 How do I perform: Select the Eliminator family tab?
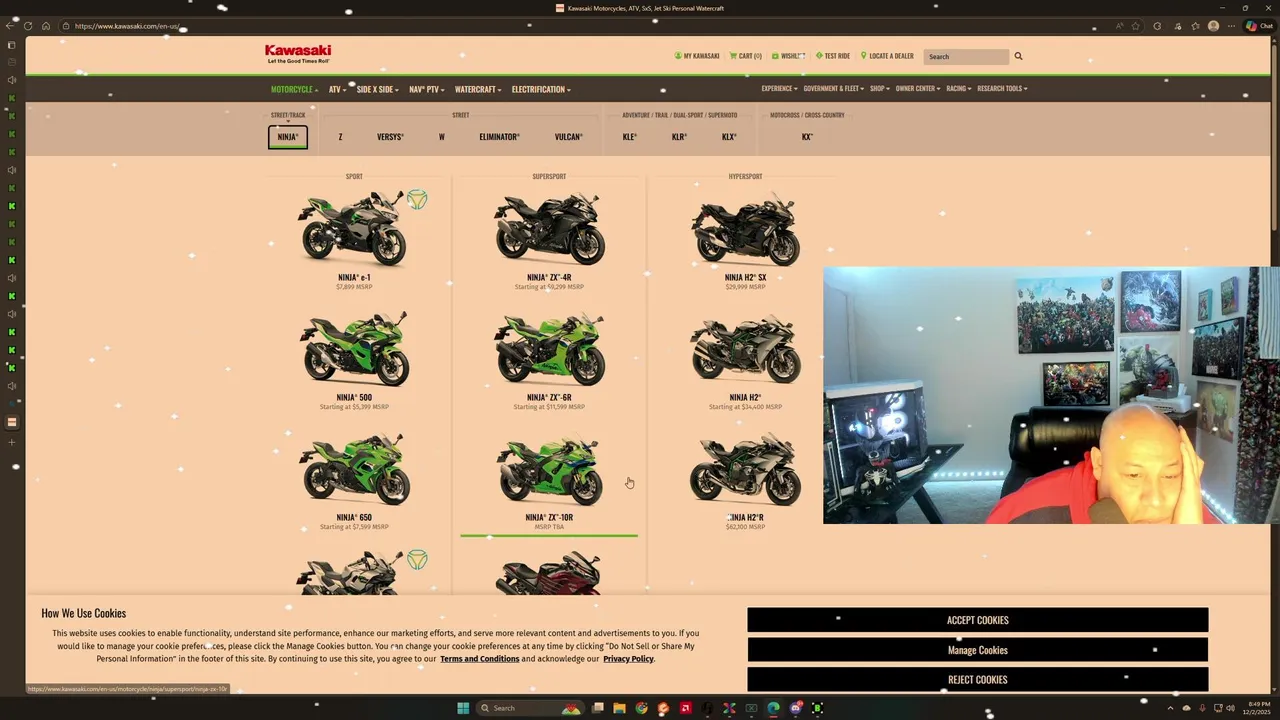tap(499, 137)
